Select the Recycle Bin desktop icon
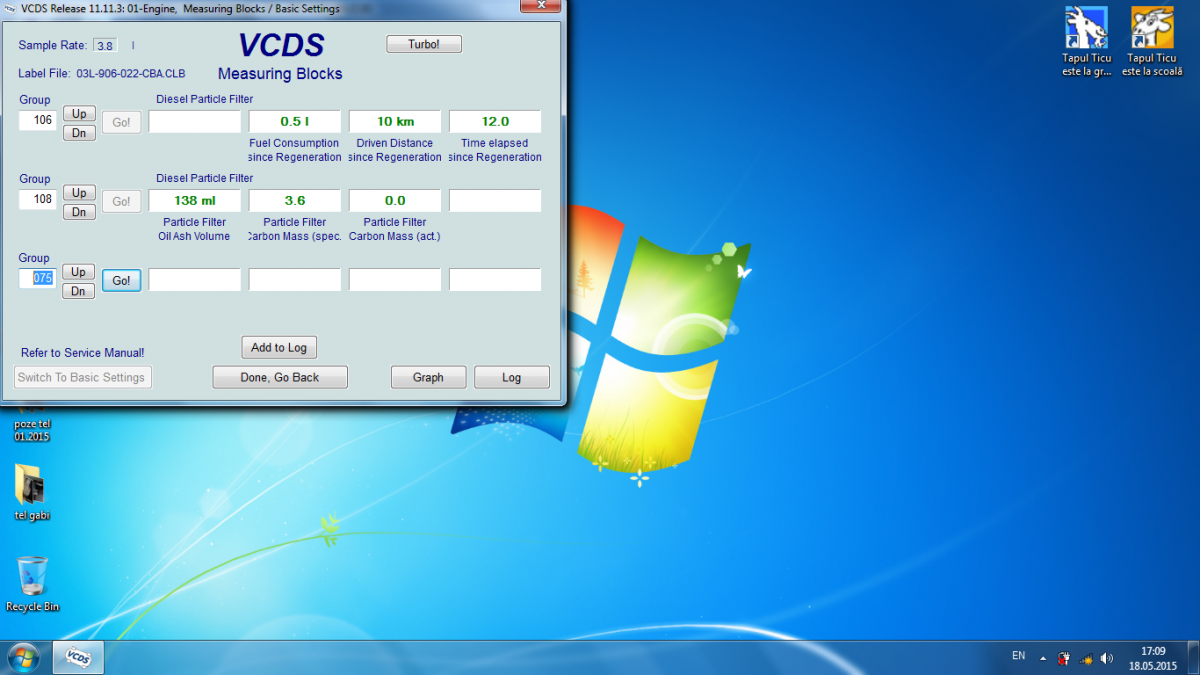The height and width of the screenshot is (675, 1200). click(x=32, y=584)
